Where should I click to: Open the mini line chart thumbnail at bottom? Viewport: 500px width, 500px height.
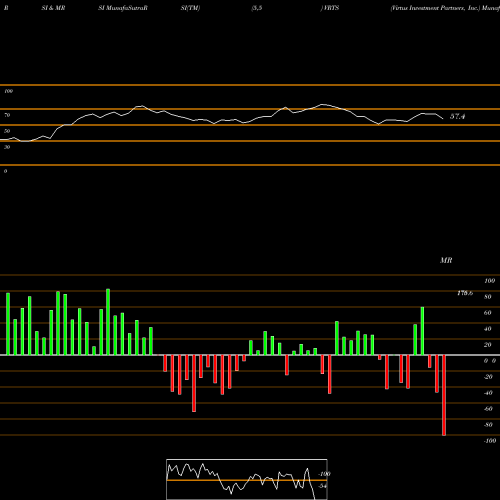247,479
